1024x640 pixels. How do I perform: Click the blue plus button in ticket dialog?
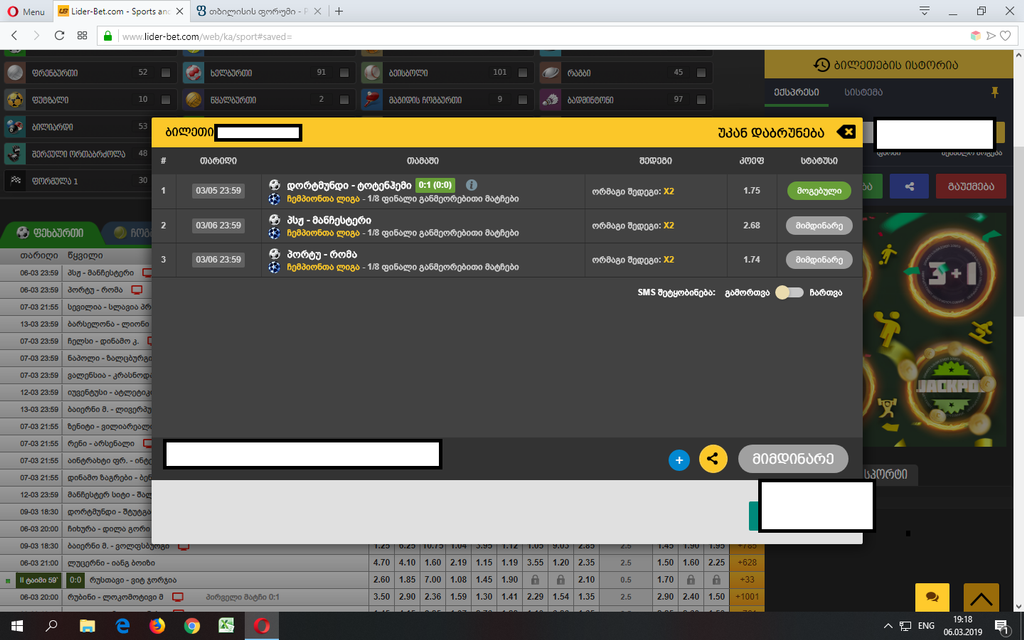679,460
